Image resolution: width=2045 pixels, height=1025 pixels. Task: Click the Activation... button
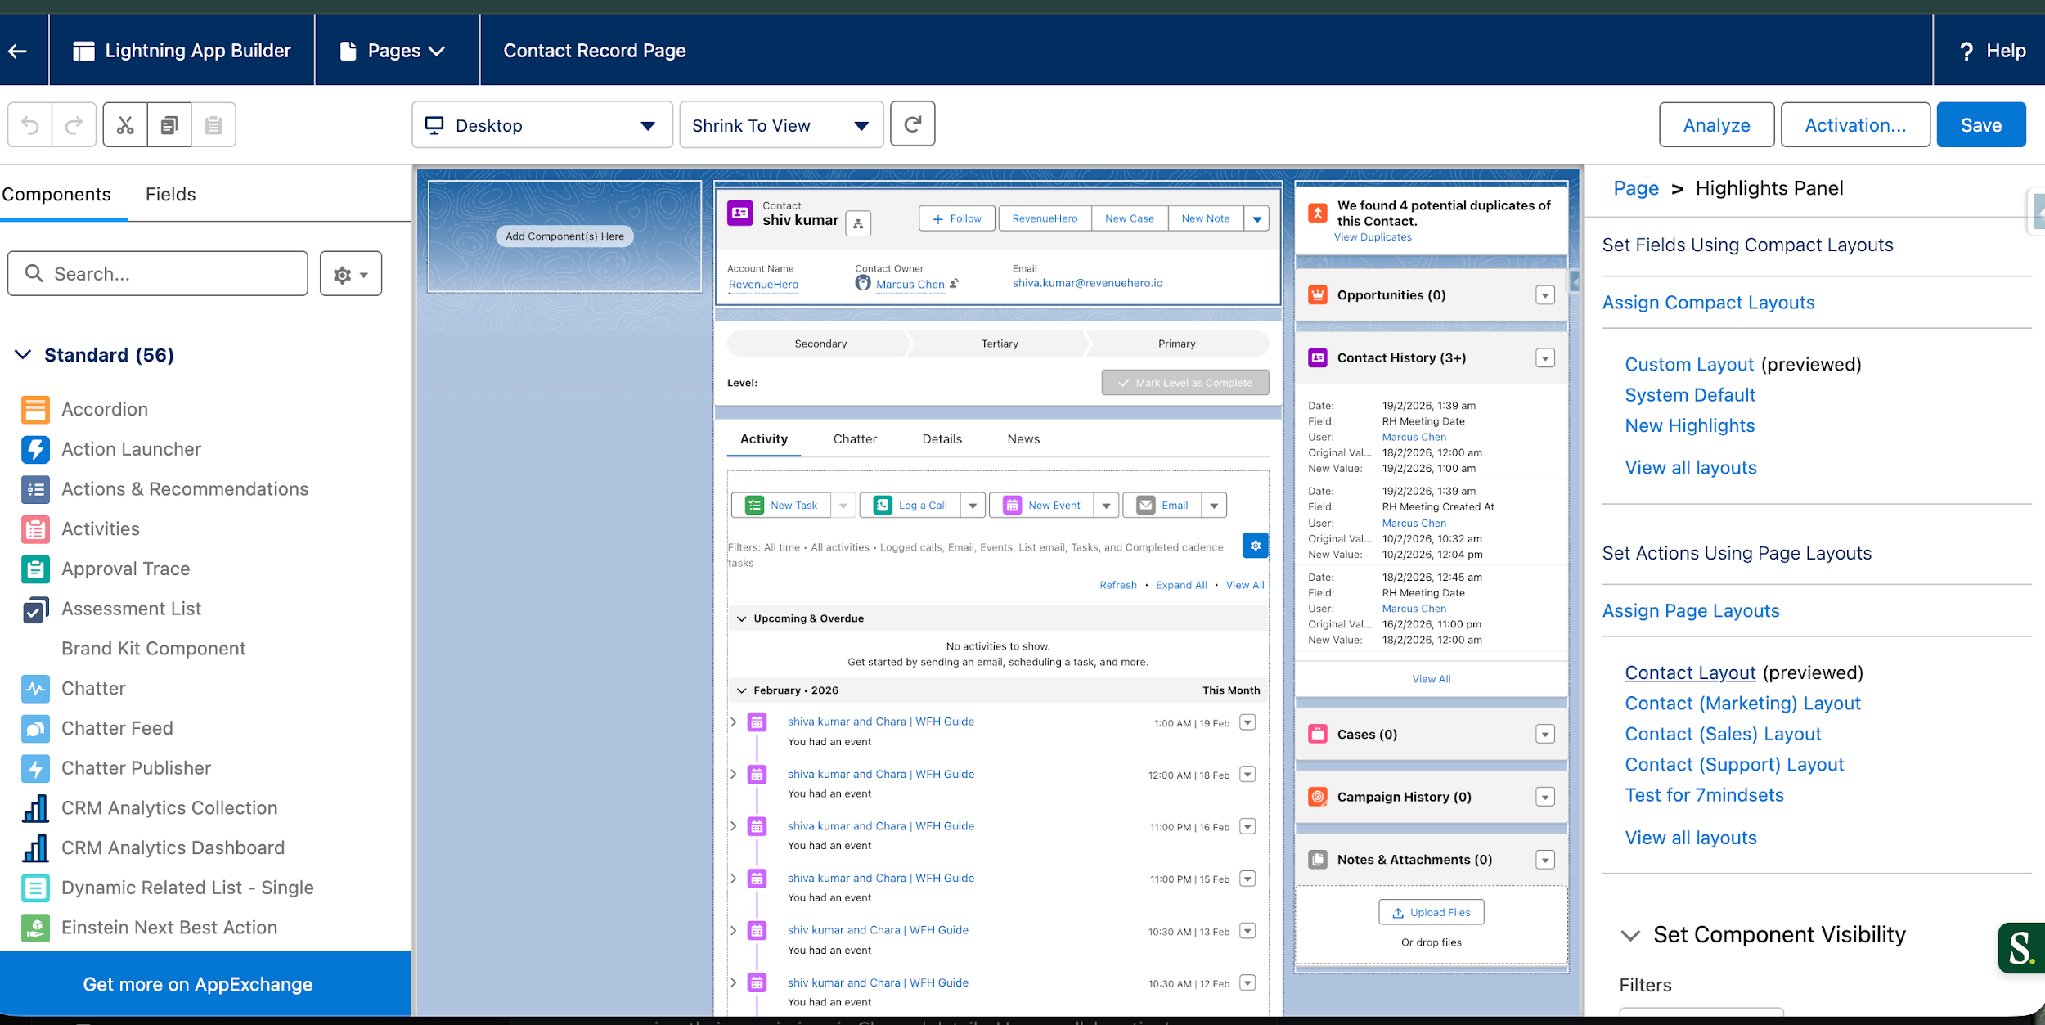point(1855,125)
